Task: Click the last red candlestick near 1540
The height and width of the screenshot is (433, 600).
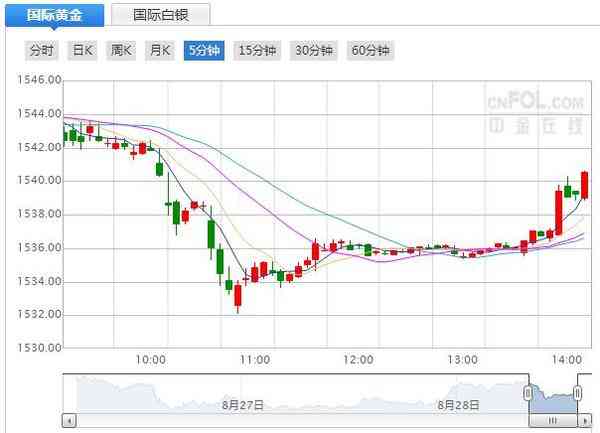Action: (585, 184)
